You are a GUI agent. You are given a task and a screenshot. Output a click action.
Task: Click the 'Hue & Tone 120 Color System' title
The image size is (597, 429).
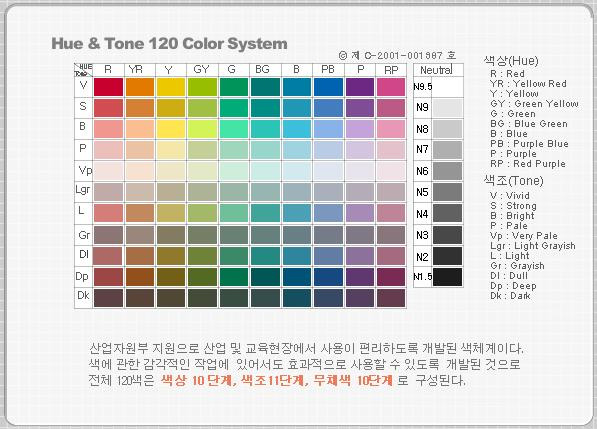tap(169, 43)
